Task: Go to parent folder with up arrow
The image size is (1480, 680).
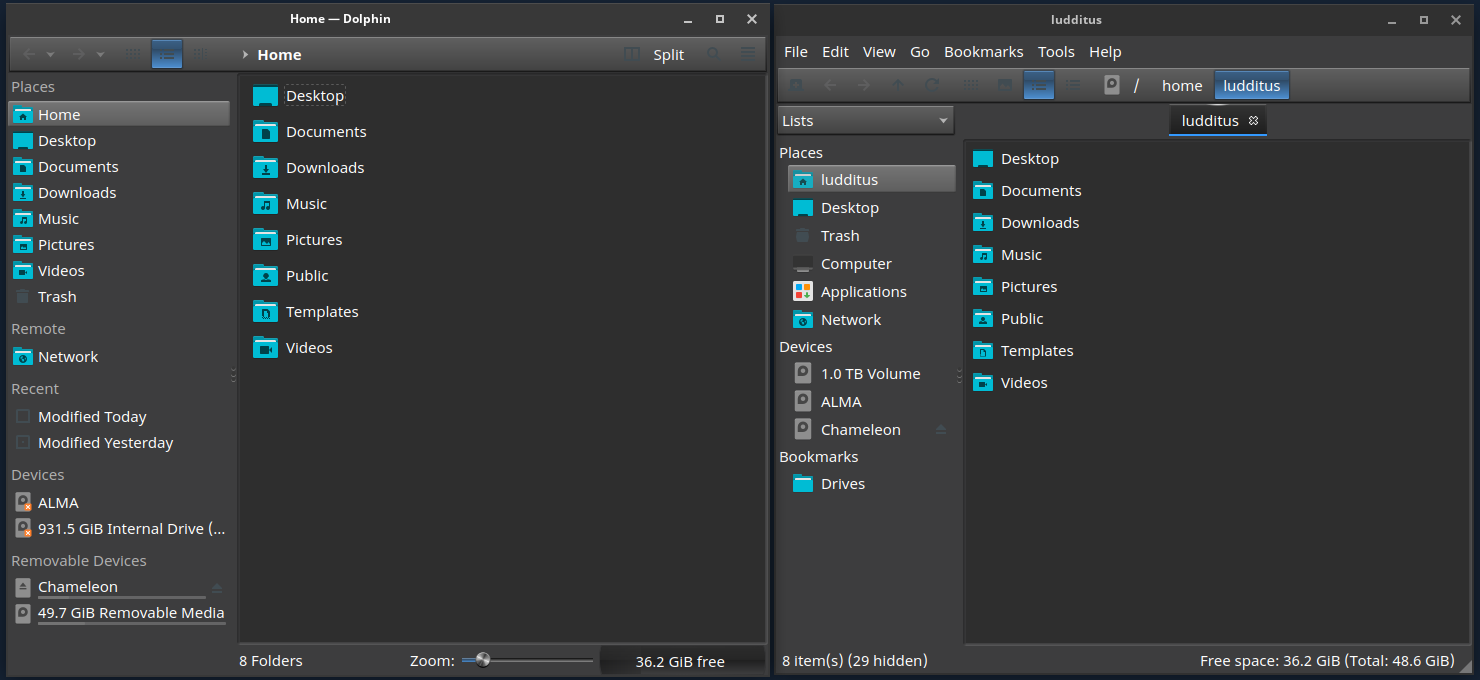Action: click(897, 86)
